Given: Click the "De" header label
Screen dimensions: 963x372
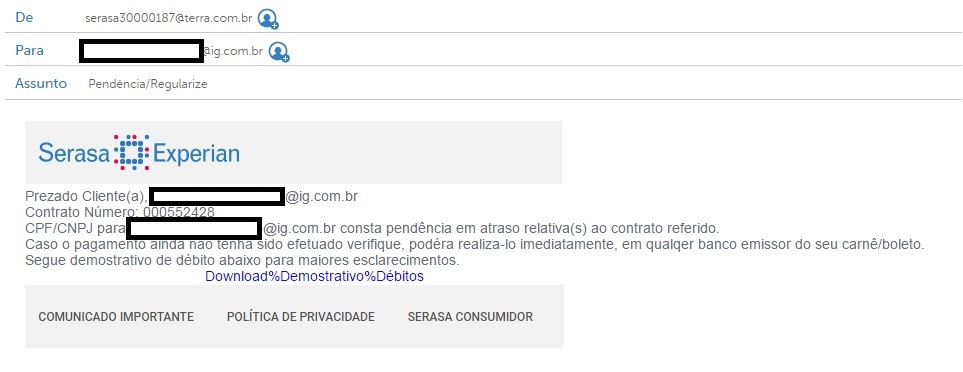Looking at the screenshot, I should [x=24, y=17].
